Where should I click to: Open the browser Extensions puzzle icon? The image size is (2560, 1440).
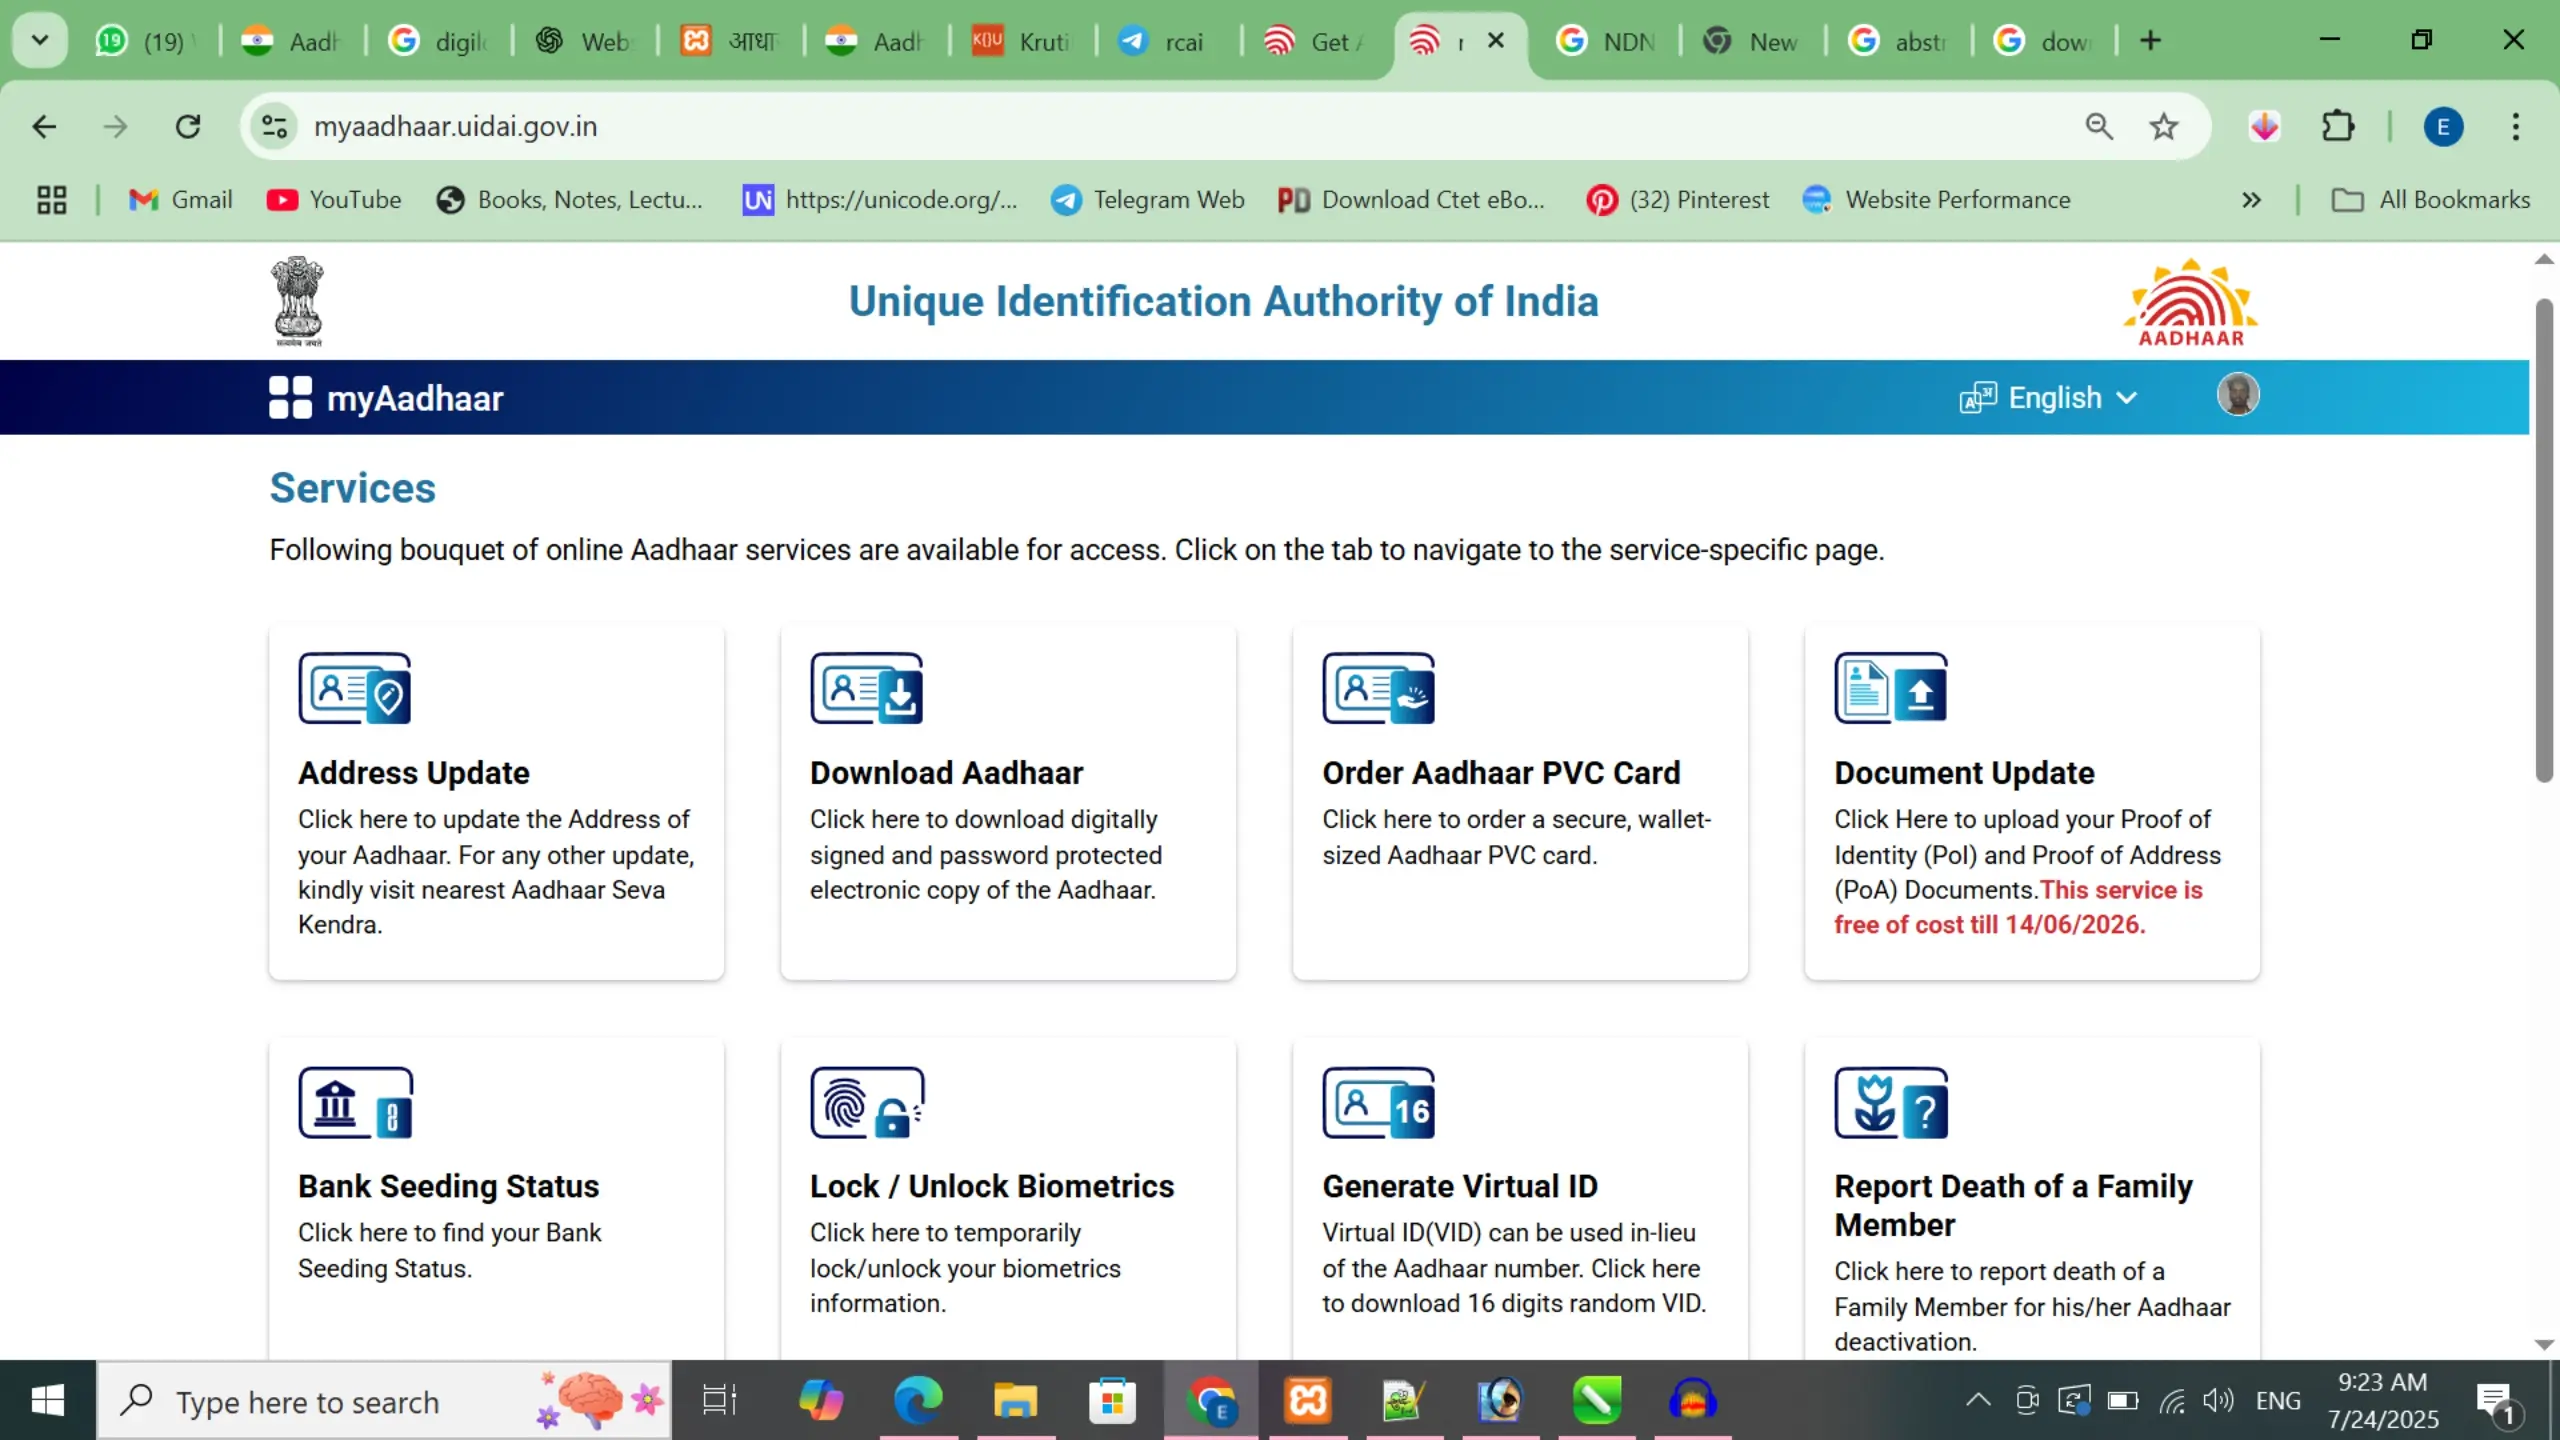pos(2338,127)
